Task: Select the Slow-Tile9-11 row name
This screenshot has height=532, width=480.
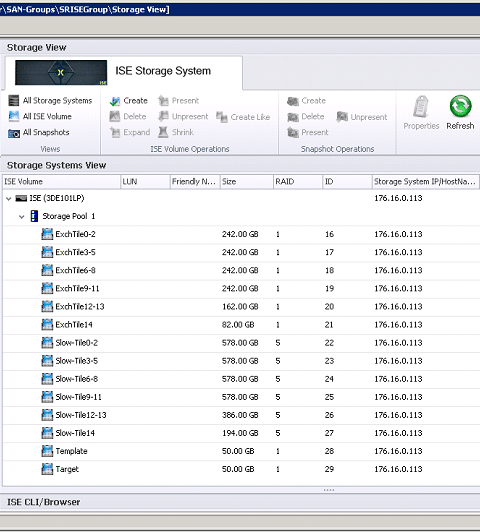Action: (x=78, y=397)
